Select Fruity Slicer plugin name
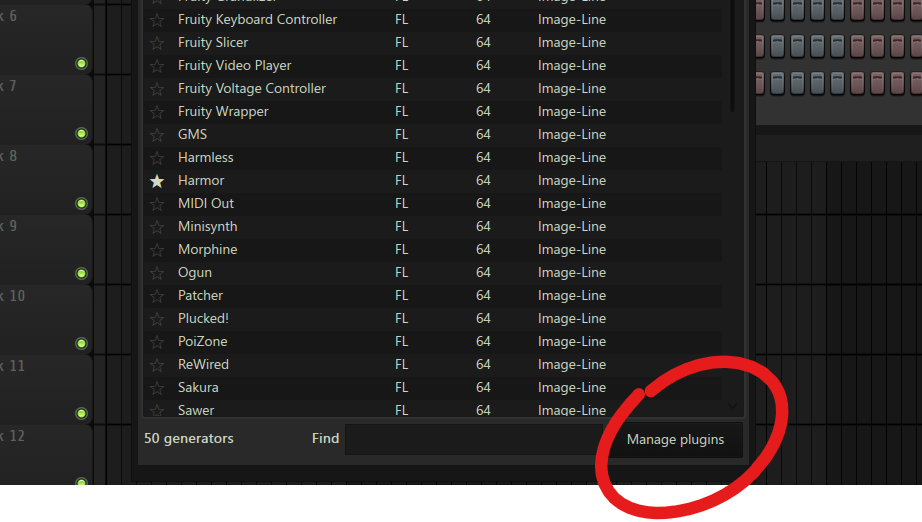 pos(213,42)
